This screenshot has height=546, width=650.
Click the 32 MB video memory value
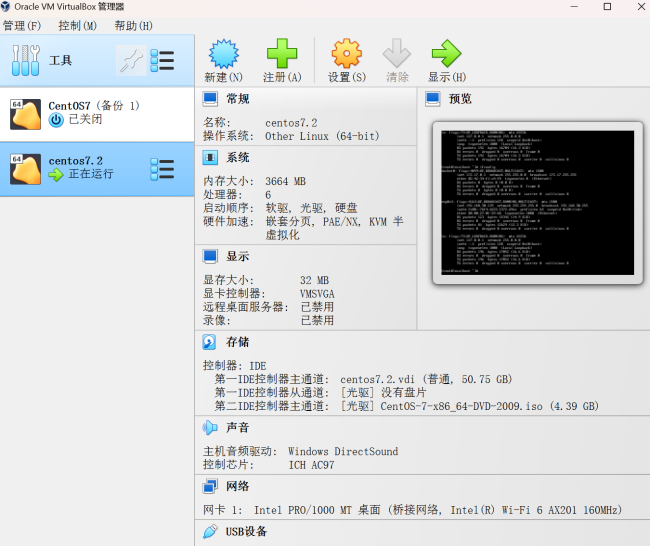314,281
